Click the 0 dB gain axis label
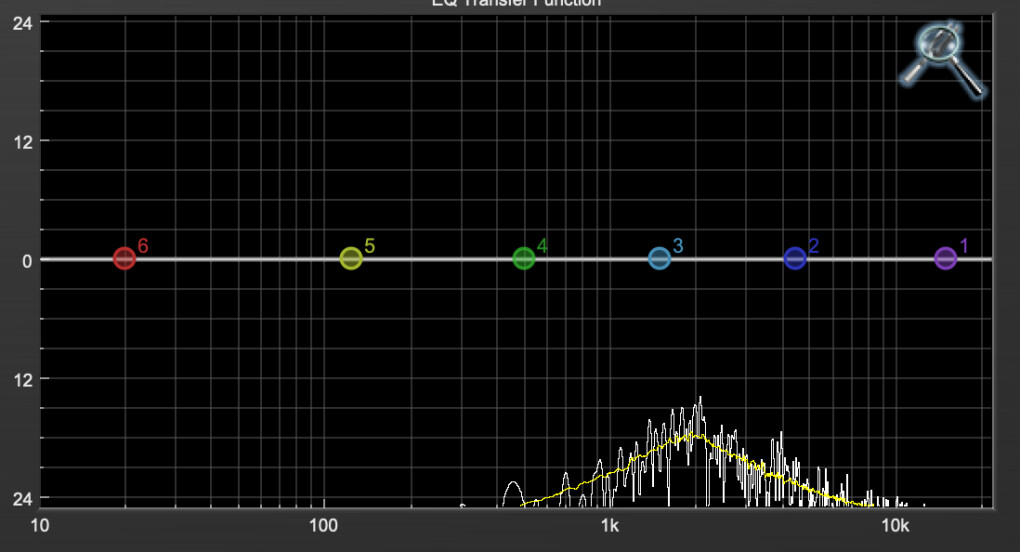1020x552 pixels. [x=27, y=261]
